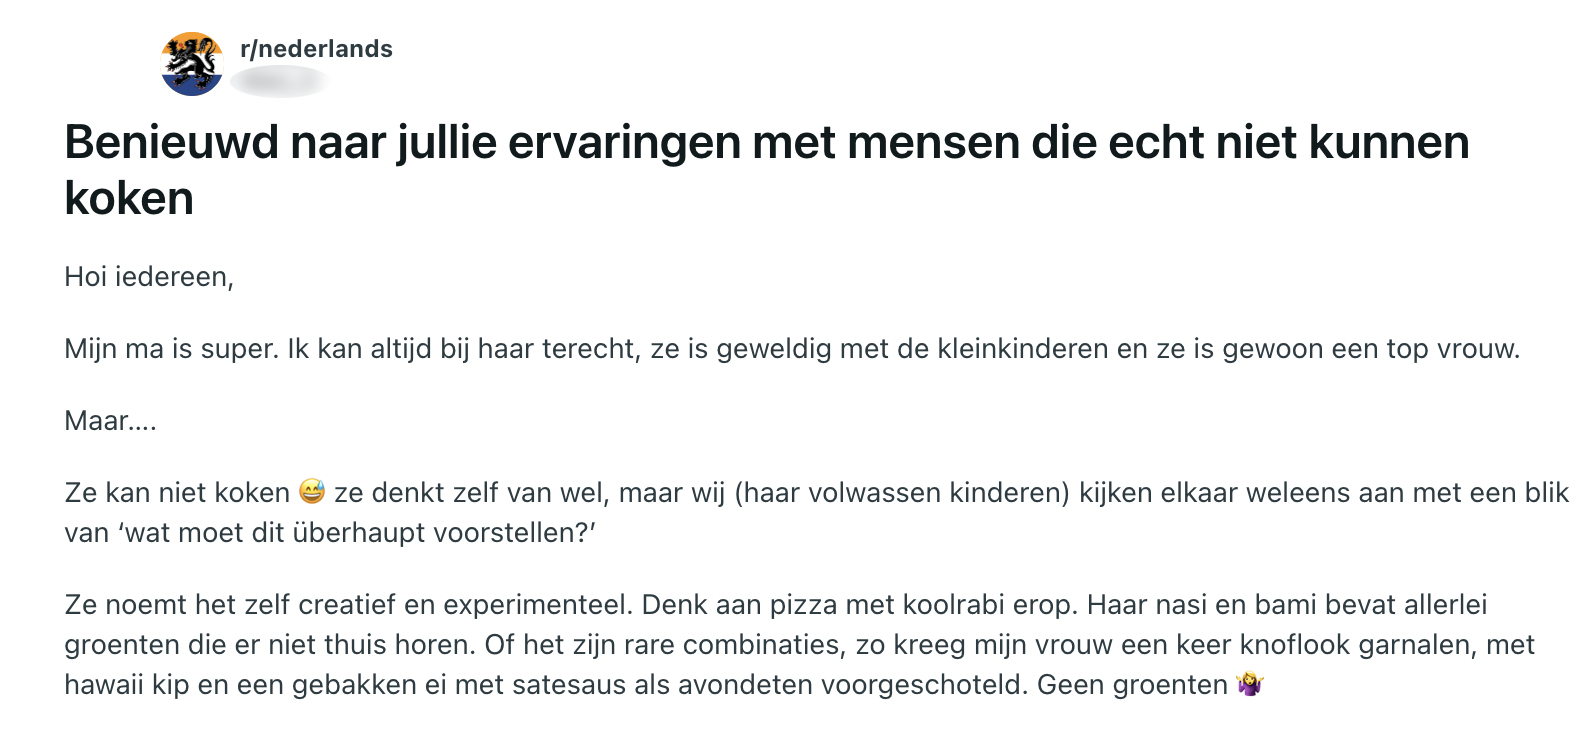
Task: Click the blurred username under r/nederlands
Action: (x=280, y=81)
